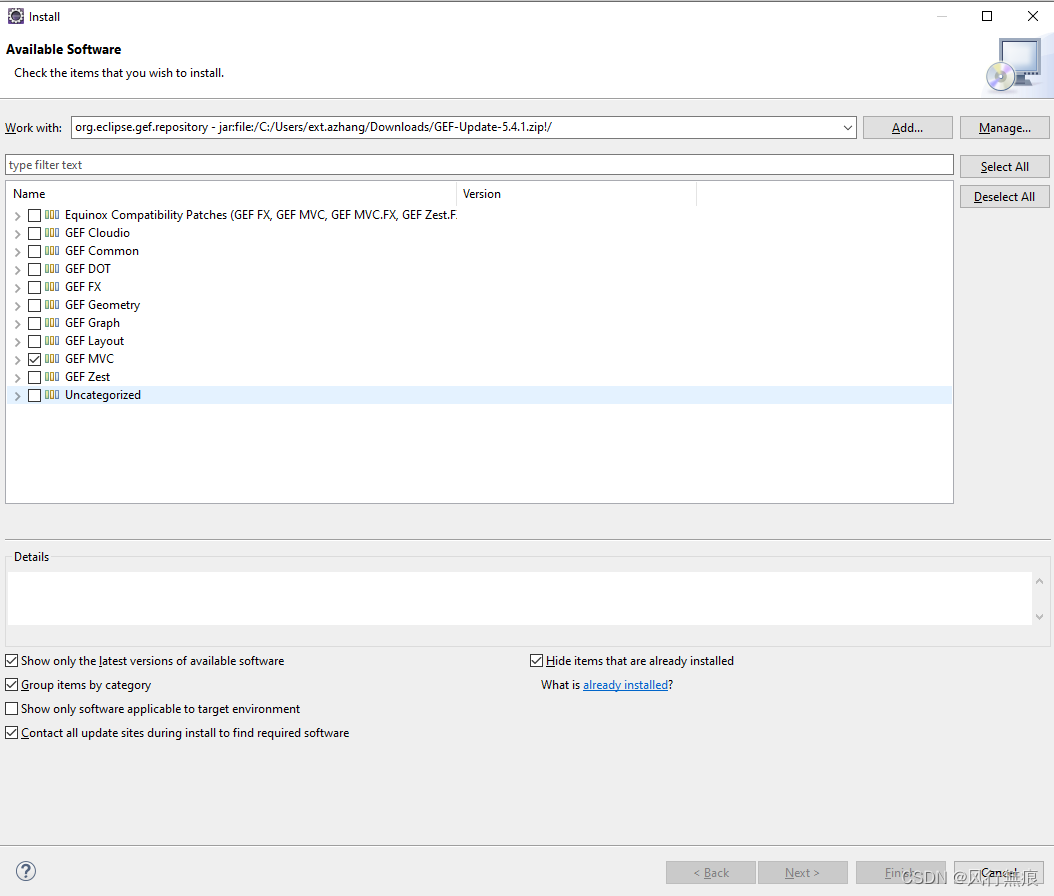
Task: Select the GEF Geometry row label
Action: [102, 305]
